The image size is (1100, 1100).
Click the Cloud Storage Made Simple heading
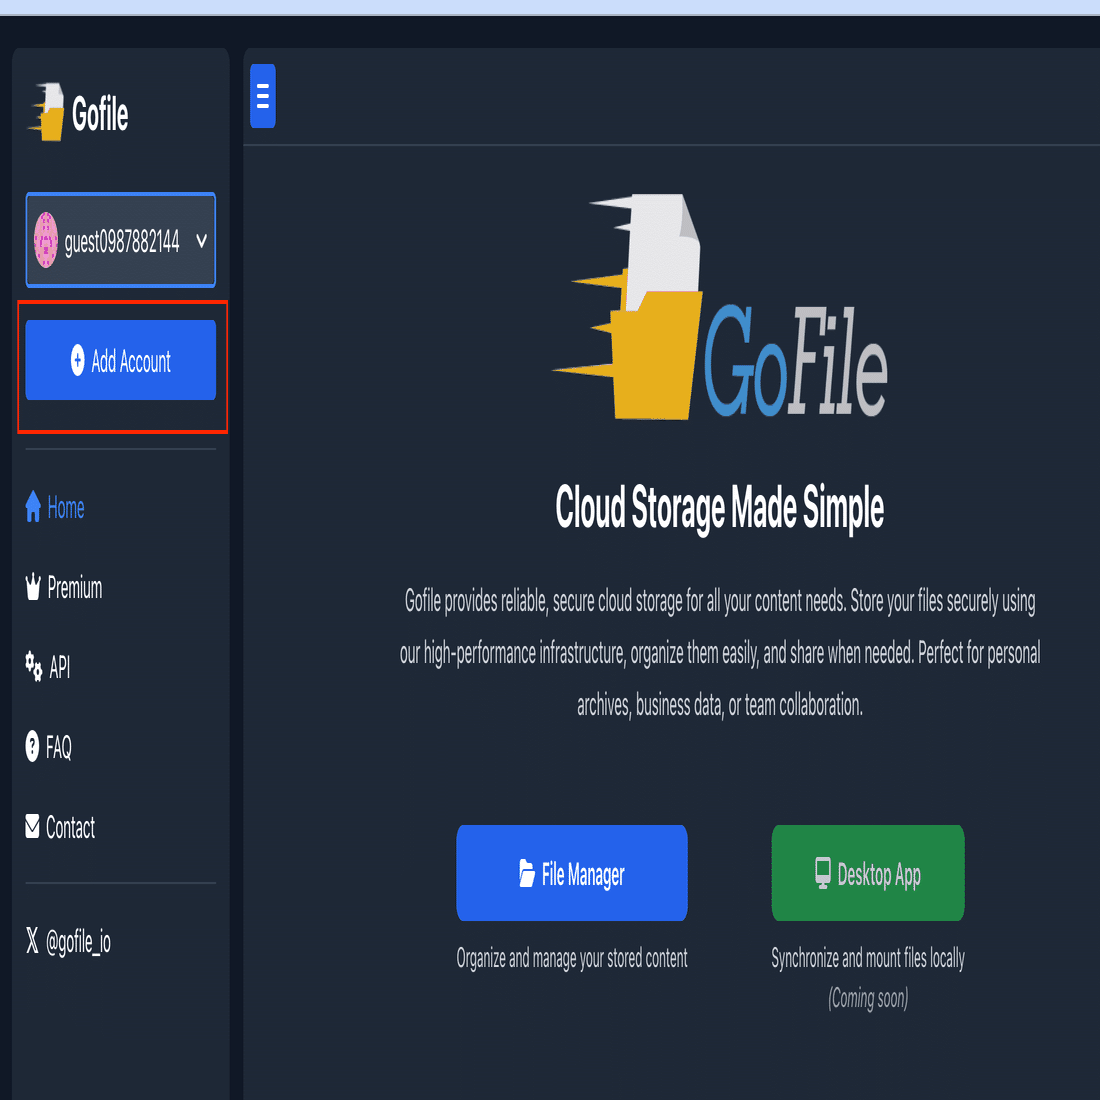720,508
